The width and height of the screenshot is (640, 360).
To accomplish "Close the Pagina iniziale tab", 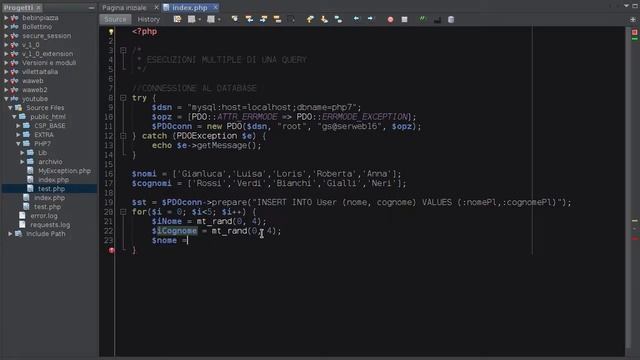I will point(156,7).
